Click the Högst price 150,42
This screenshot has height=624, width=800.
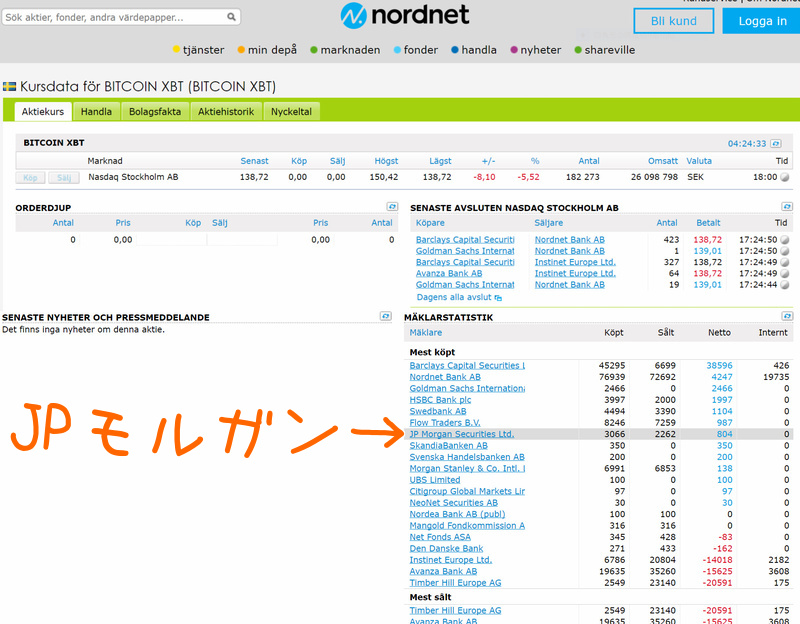[384, 177]
